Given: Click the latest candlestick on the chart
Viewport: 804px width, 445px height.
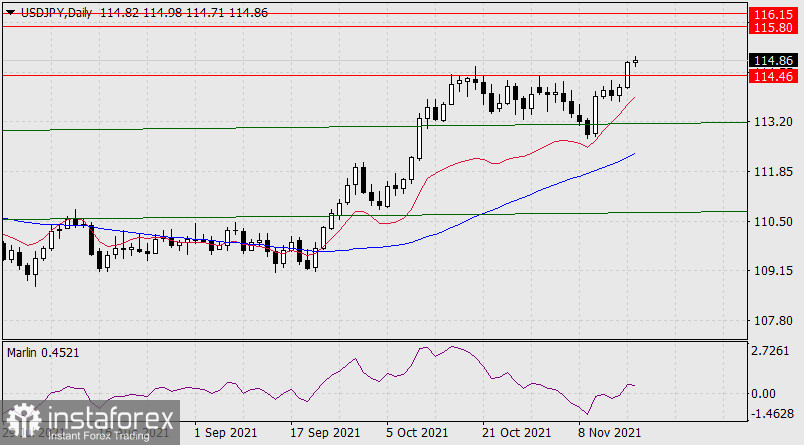Looking at the screenshot, I should 636,60.
